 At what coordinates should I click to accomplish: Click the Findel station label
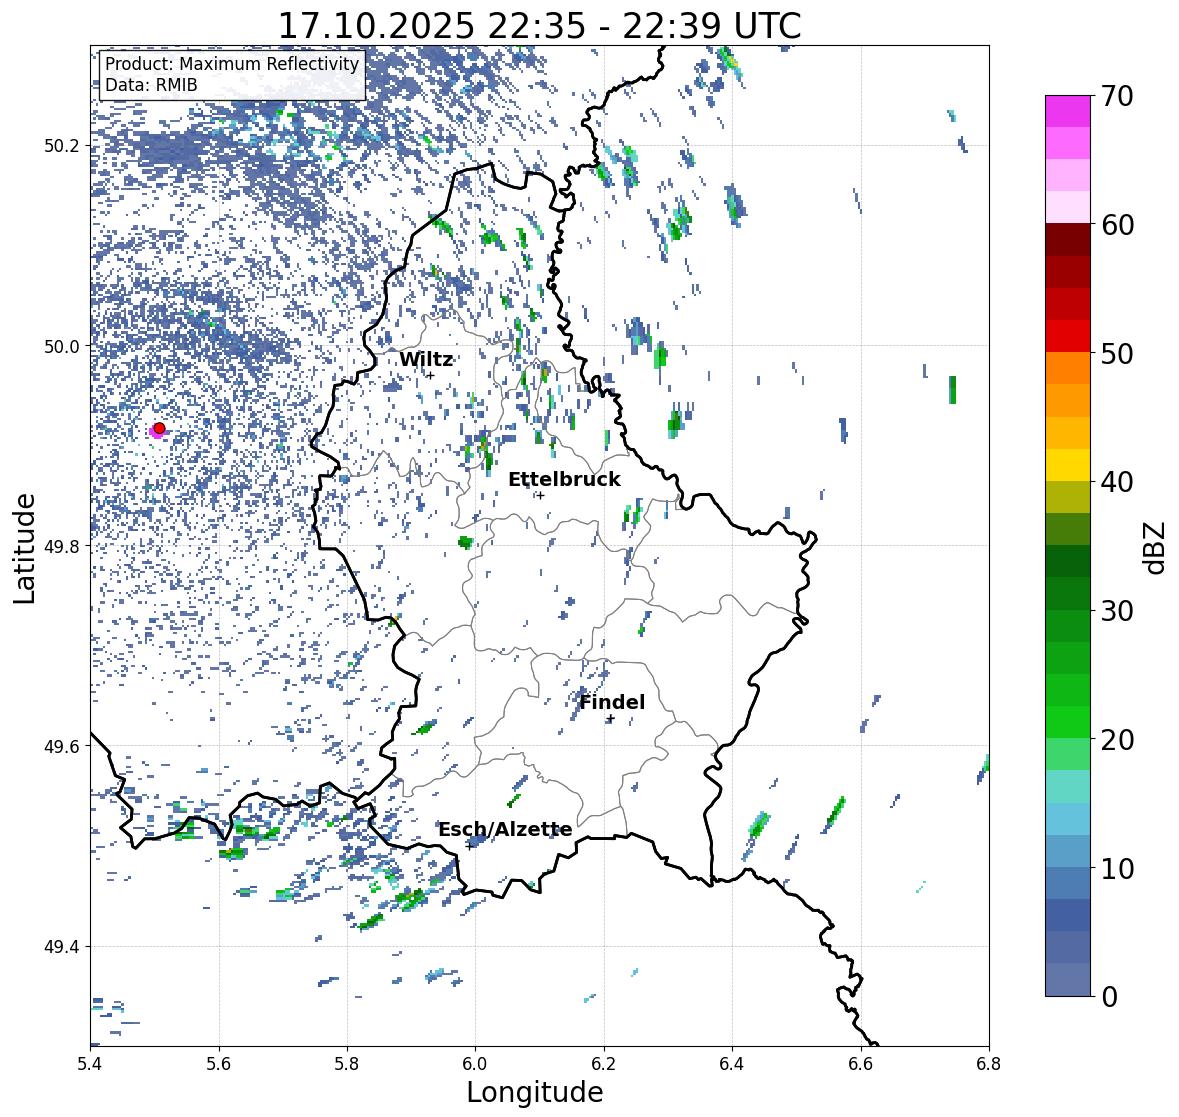pyautogui.click(x=612, y=702)
